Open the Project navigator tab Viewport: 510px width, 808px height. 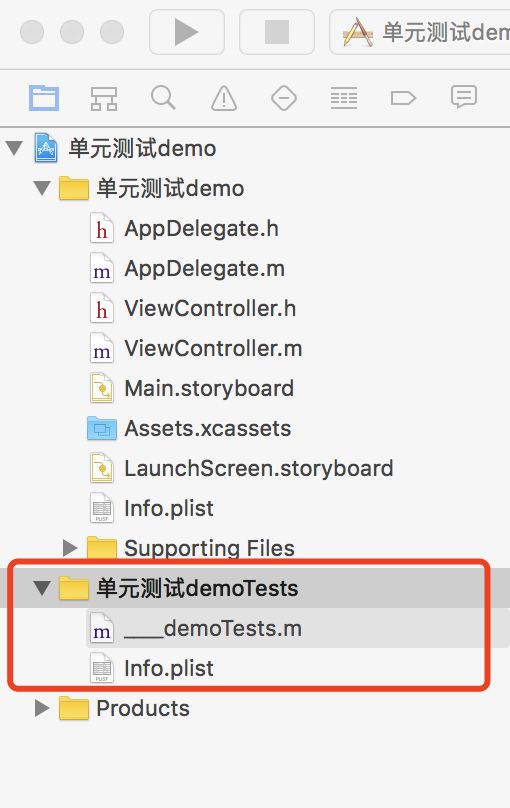[x=44, y=98]
